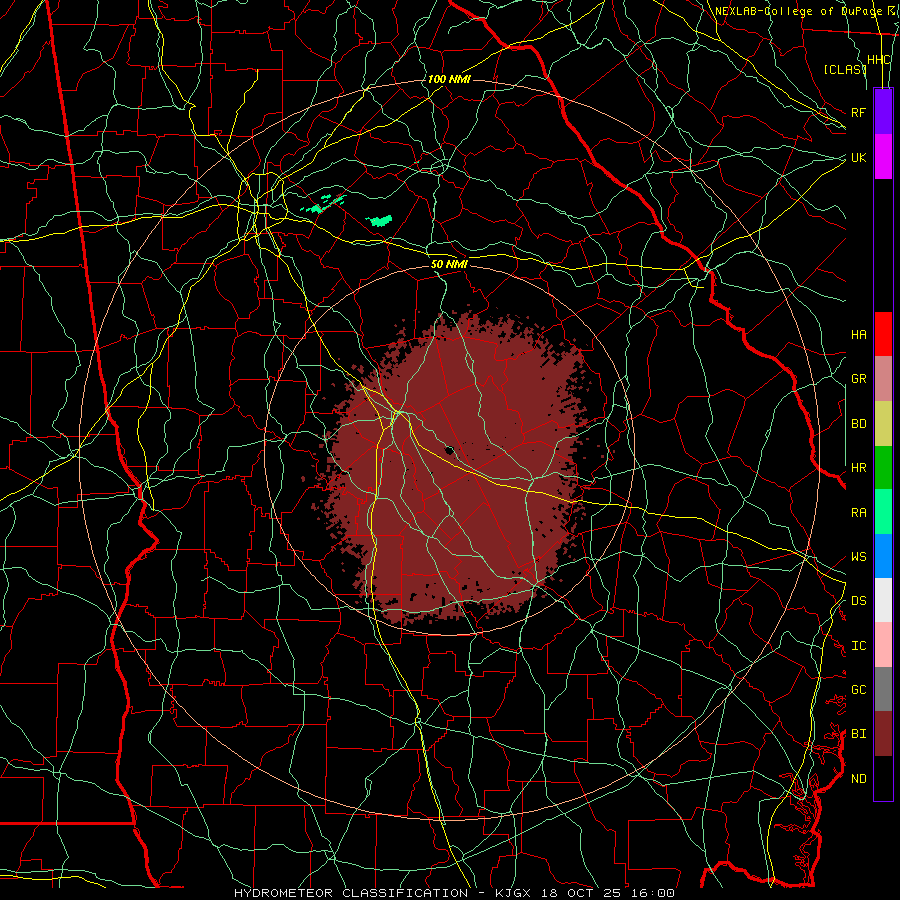The height and width of the screenshot is (900, 900).
Task: Select the salmon GR legend swatch
Action: (x=883, y=378)
